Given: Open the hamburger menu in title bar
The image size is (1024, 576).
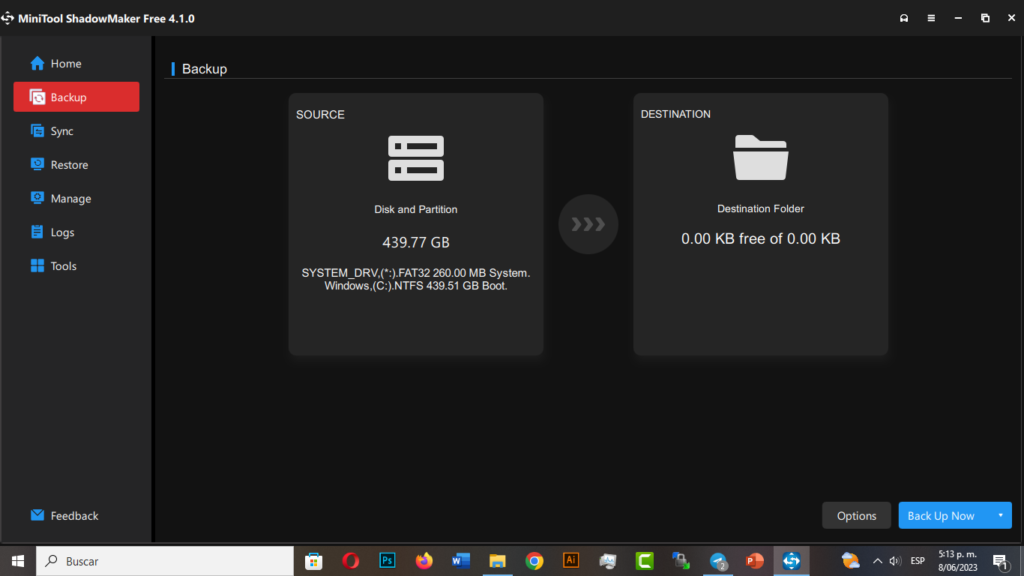Looking at the screenshot, I should click(931, 18).
